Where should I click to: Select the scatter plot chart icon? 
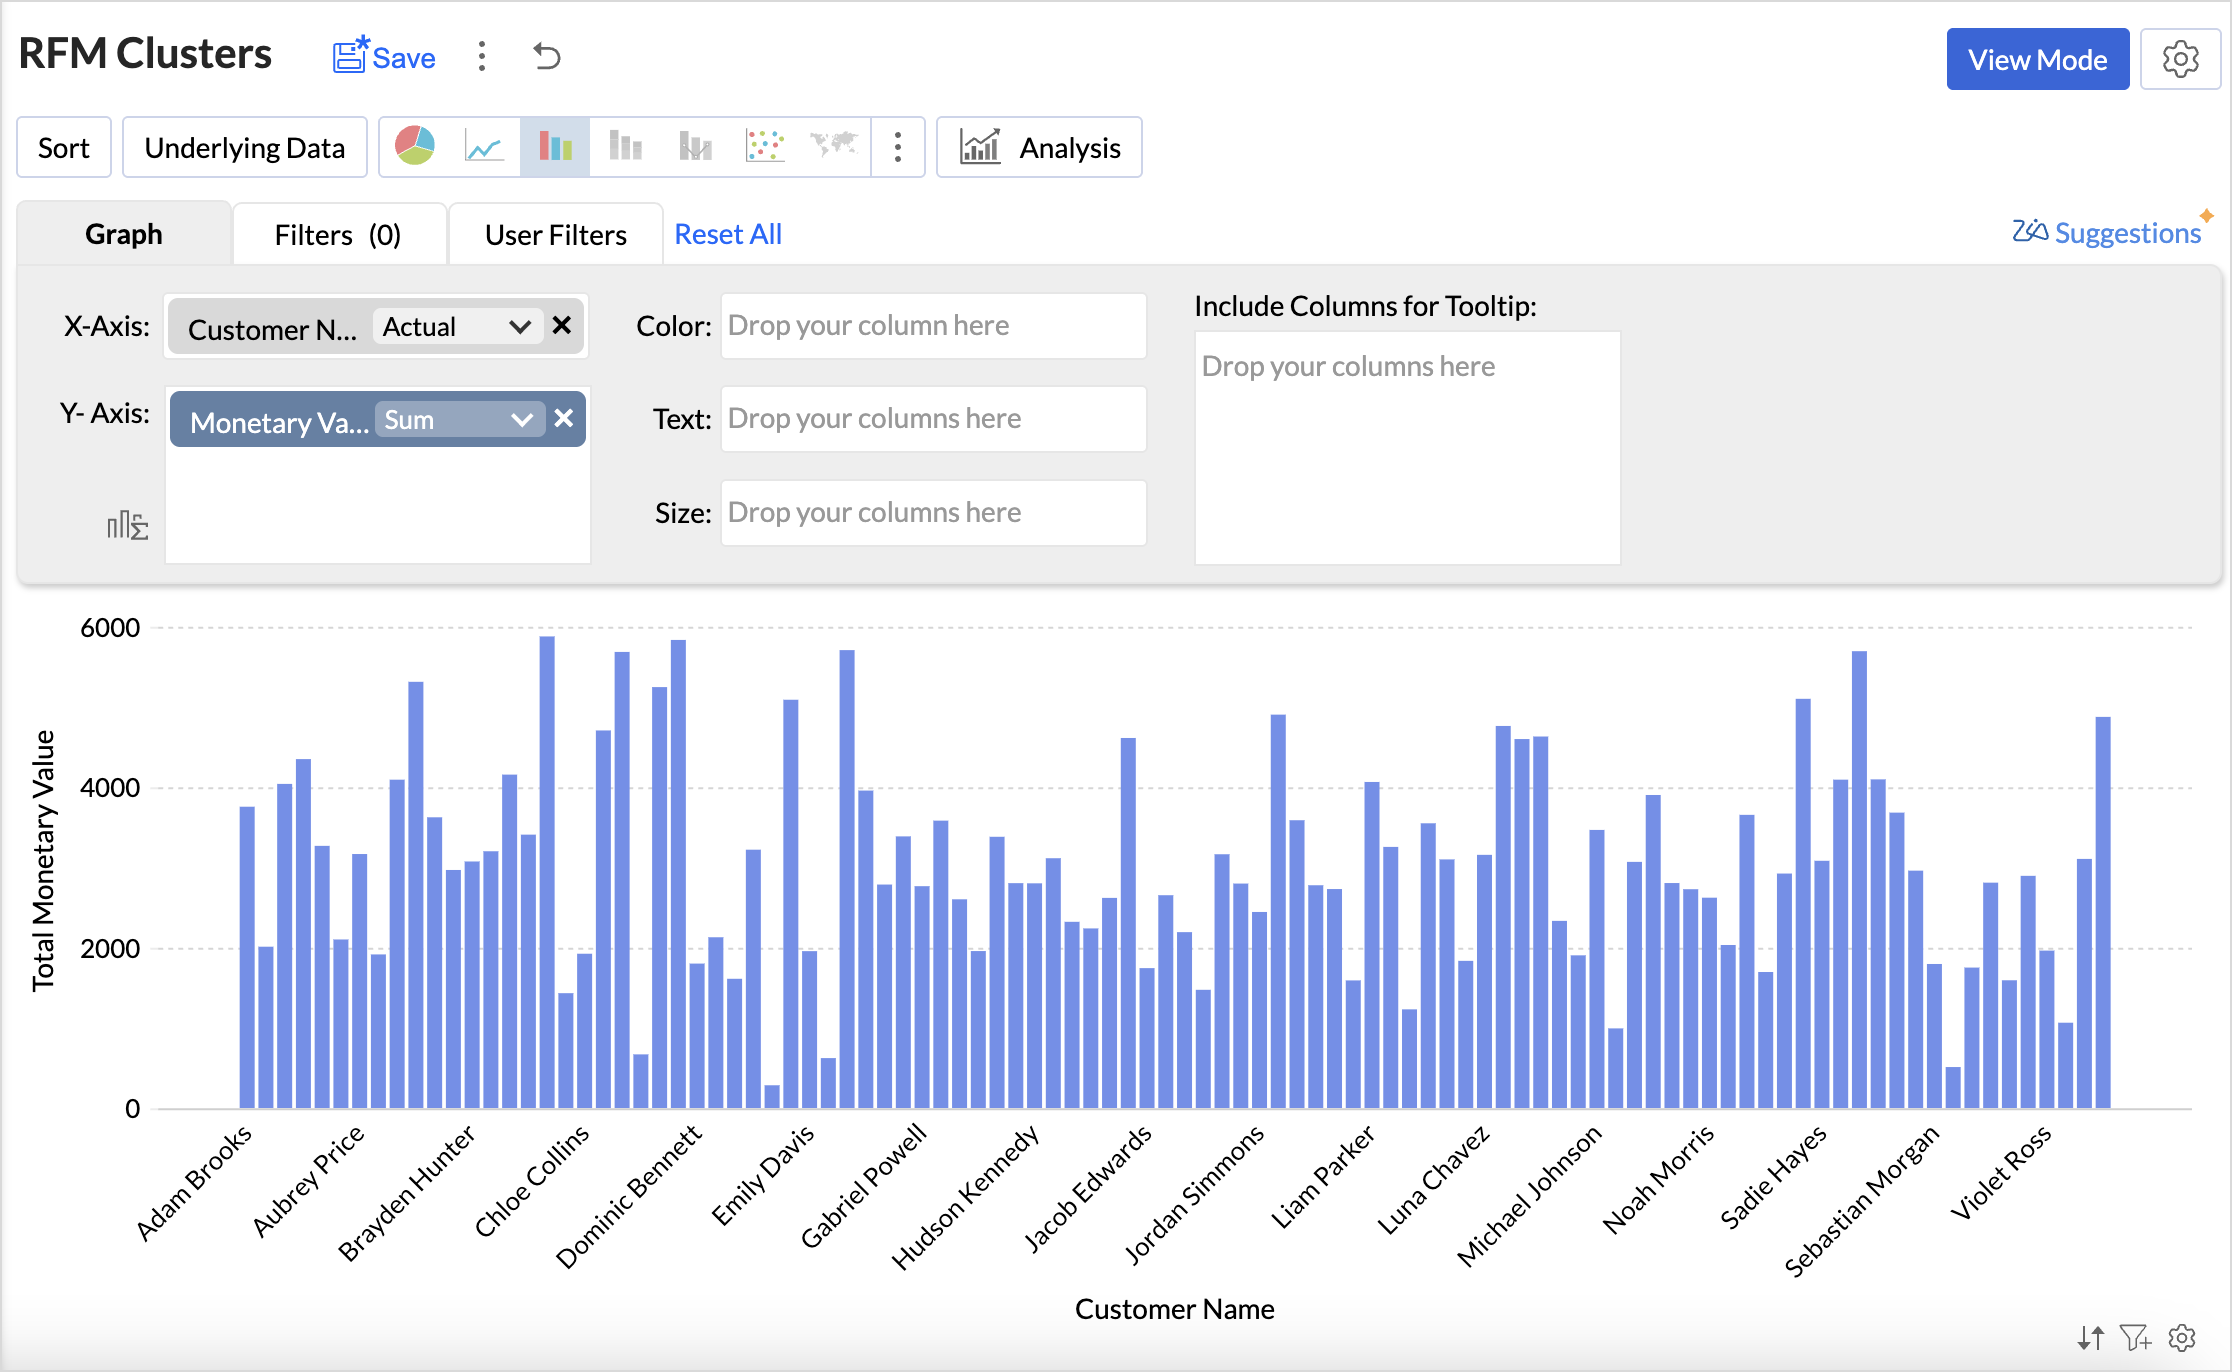coord(765,147)
